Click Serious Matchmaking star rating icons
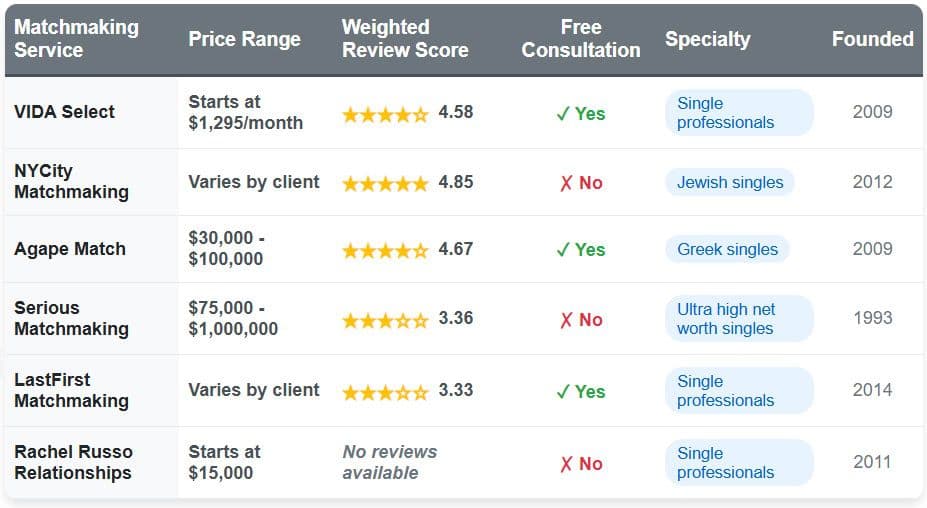The height and width of the screenshot is (508, 927). [385, 320]
